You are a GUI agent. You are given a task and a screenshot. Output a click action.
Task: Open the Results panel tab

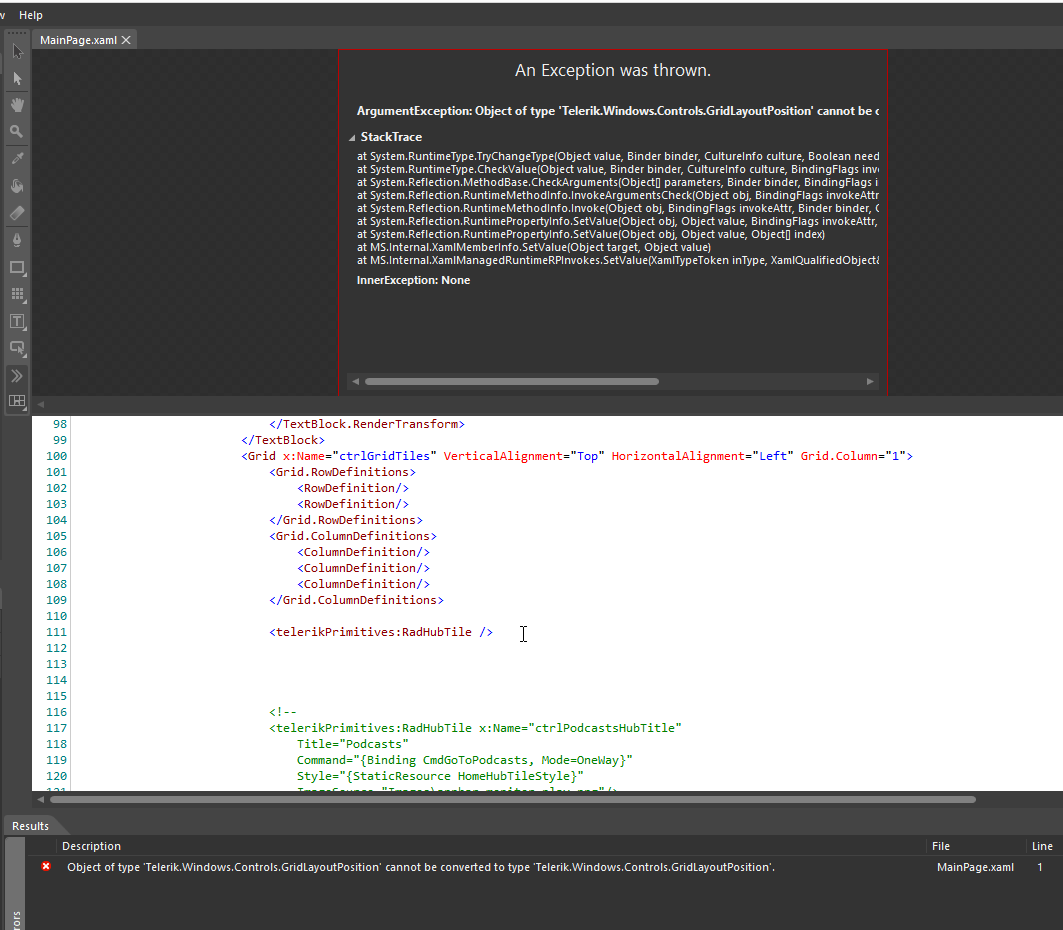31,826
